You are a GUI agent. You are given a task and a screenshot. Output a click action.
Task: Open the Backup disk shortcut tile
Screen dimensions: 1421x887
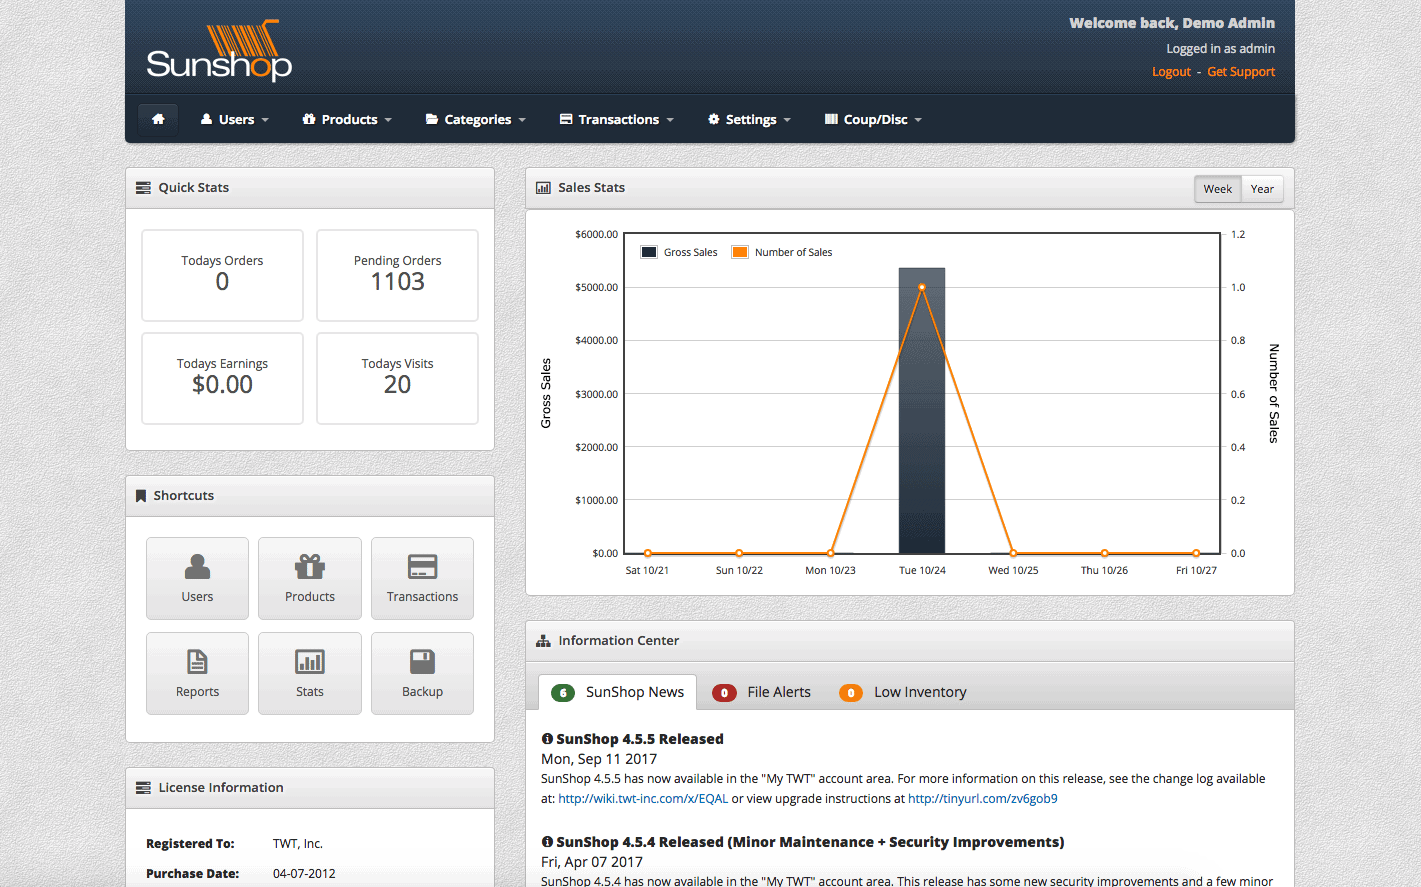point(422,673)
